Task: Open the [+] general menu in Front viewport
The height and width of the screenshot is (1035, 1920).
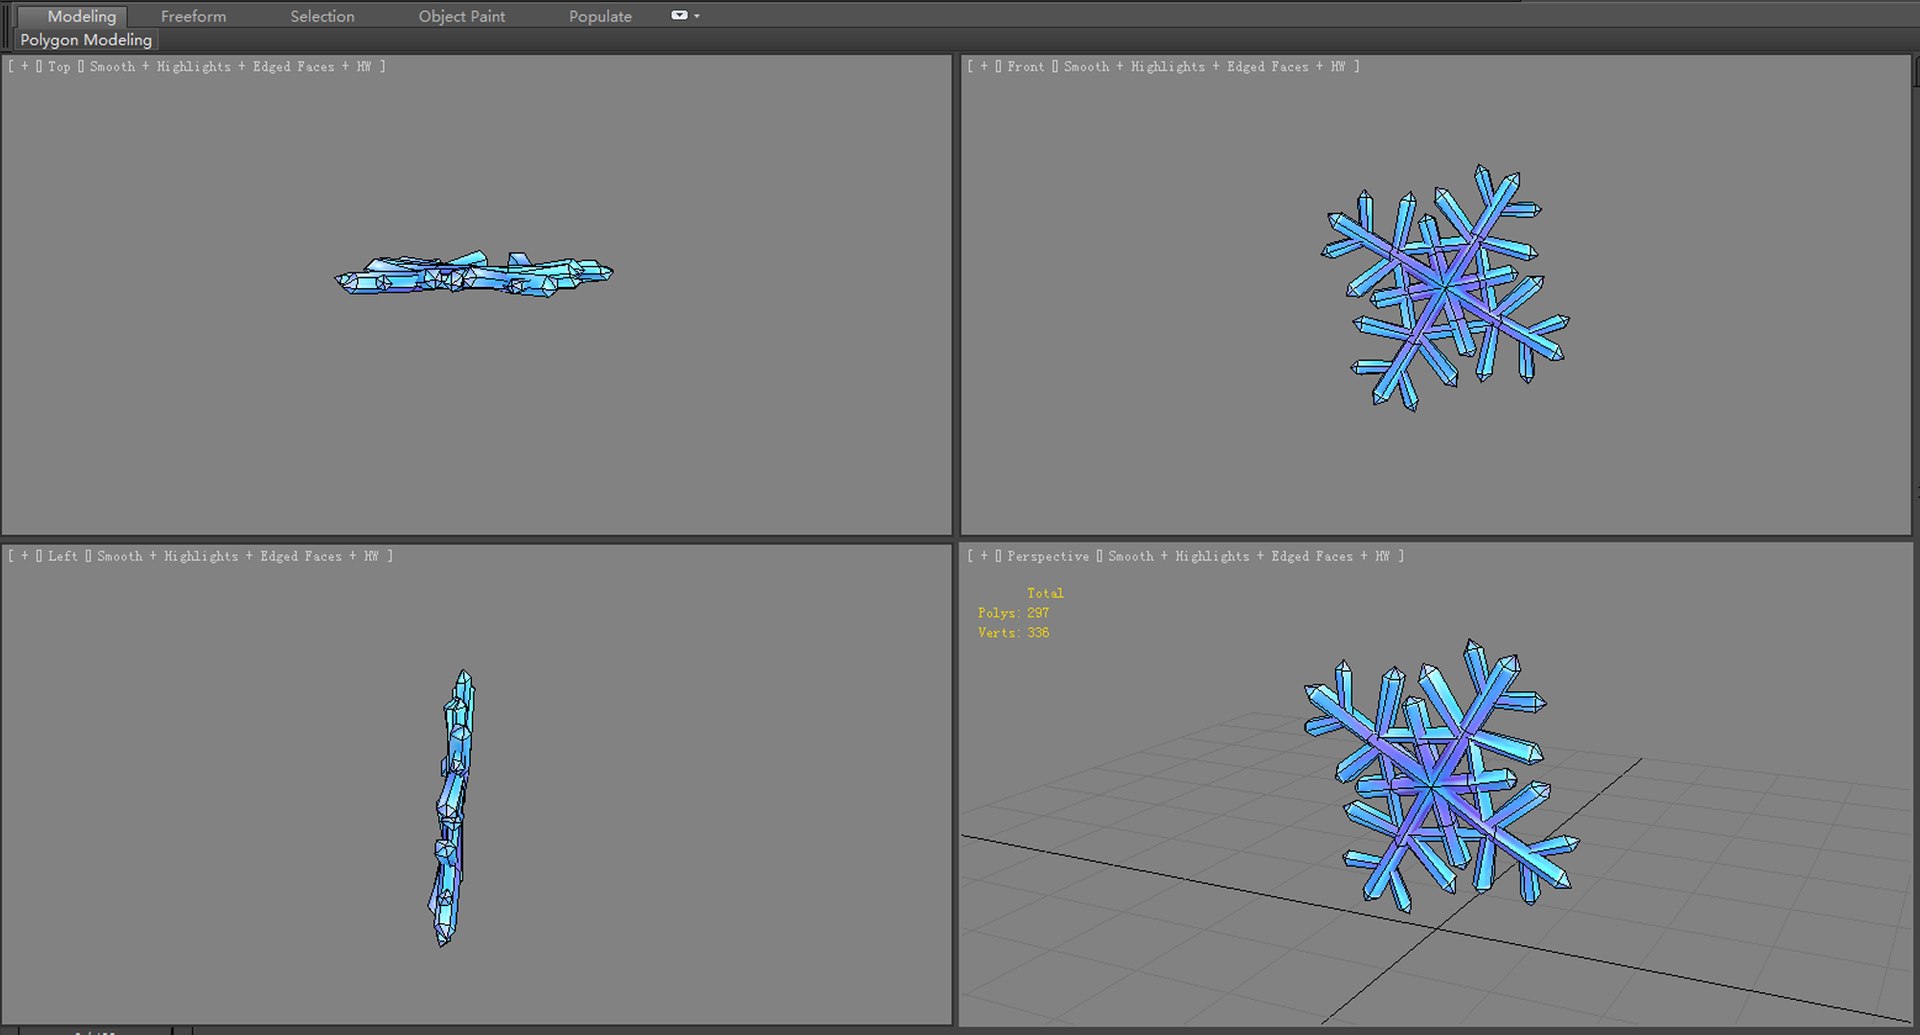Action: pyautogui.click(x=984, y=67)
